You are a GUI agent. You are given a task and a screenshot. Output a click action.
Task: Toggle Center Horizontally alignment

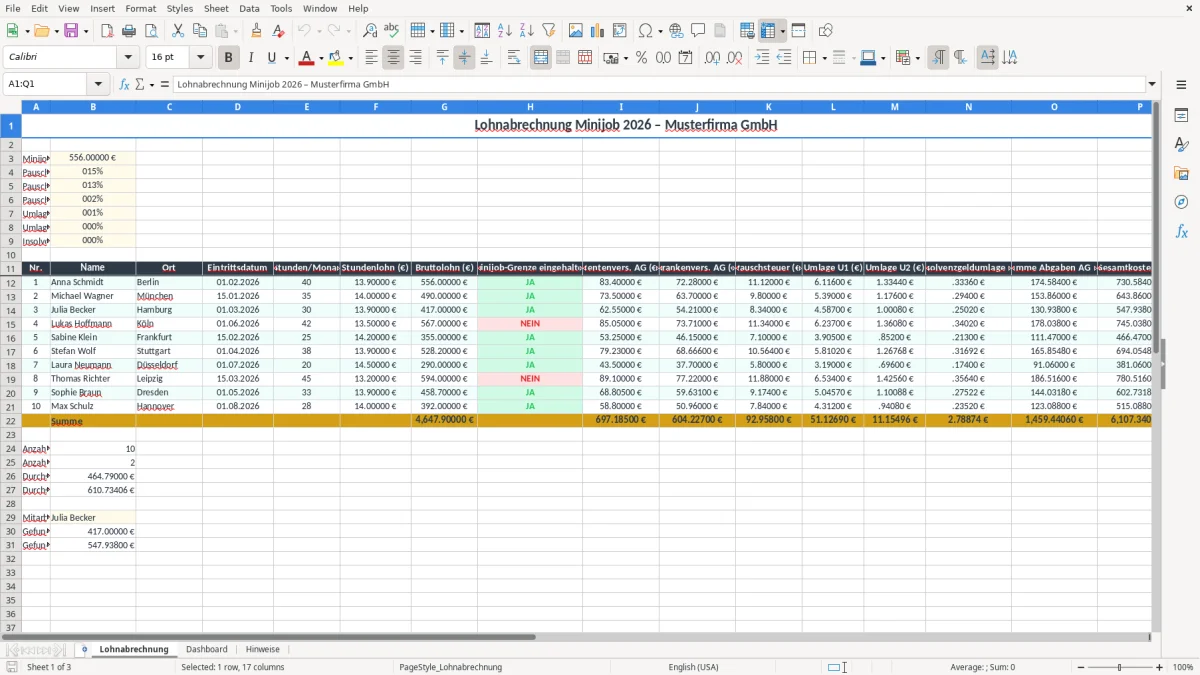393,58
